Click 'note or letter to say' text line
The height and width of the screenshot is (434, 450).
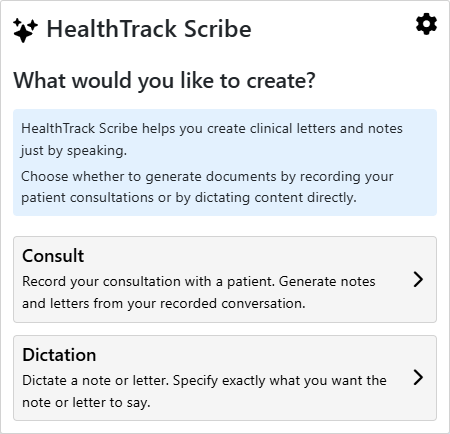pos(86,402)
